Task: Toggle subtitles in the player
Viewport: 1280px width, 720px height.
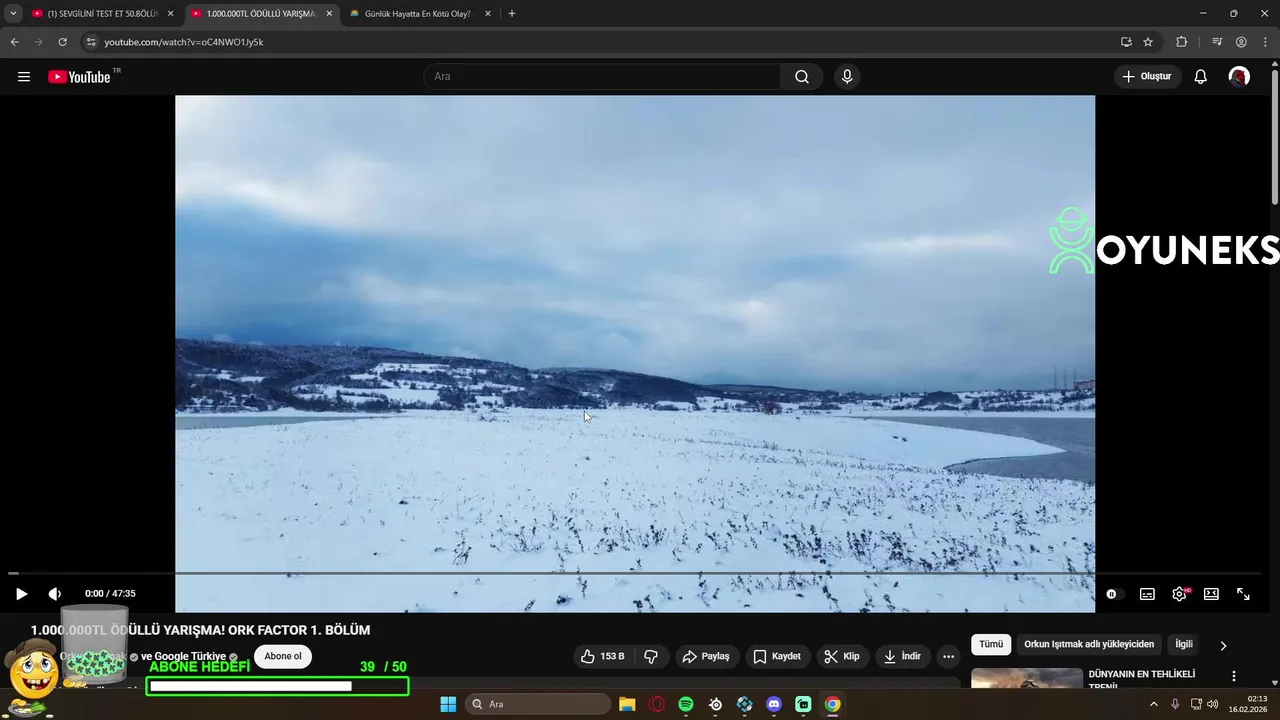Action: click(x=1147, y=594)
